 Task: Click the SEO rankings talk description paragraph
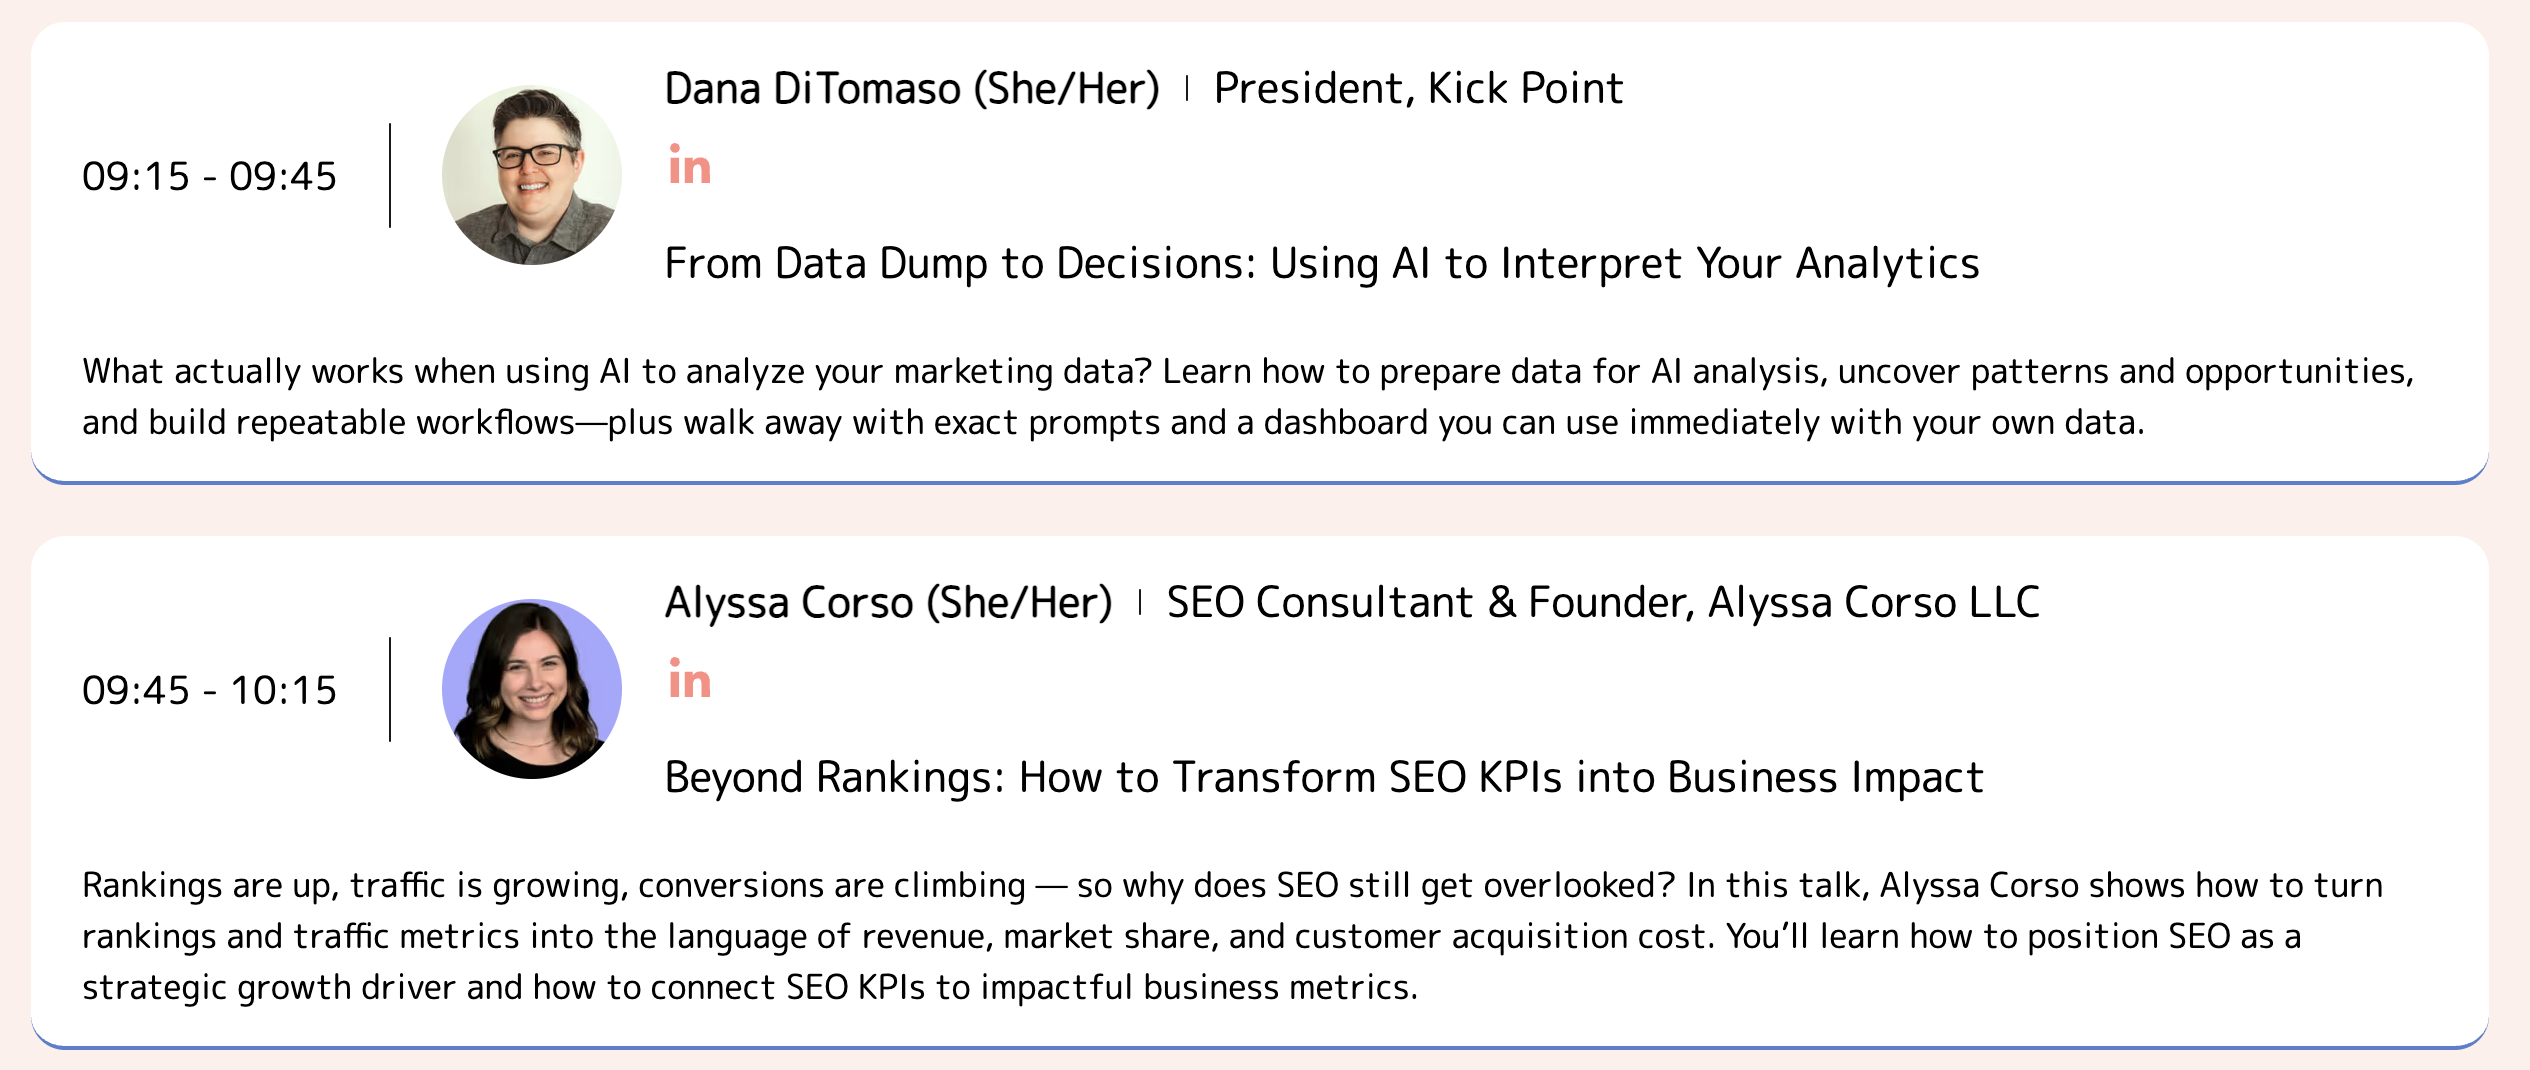click(1232, 936)
